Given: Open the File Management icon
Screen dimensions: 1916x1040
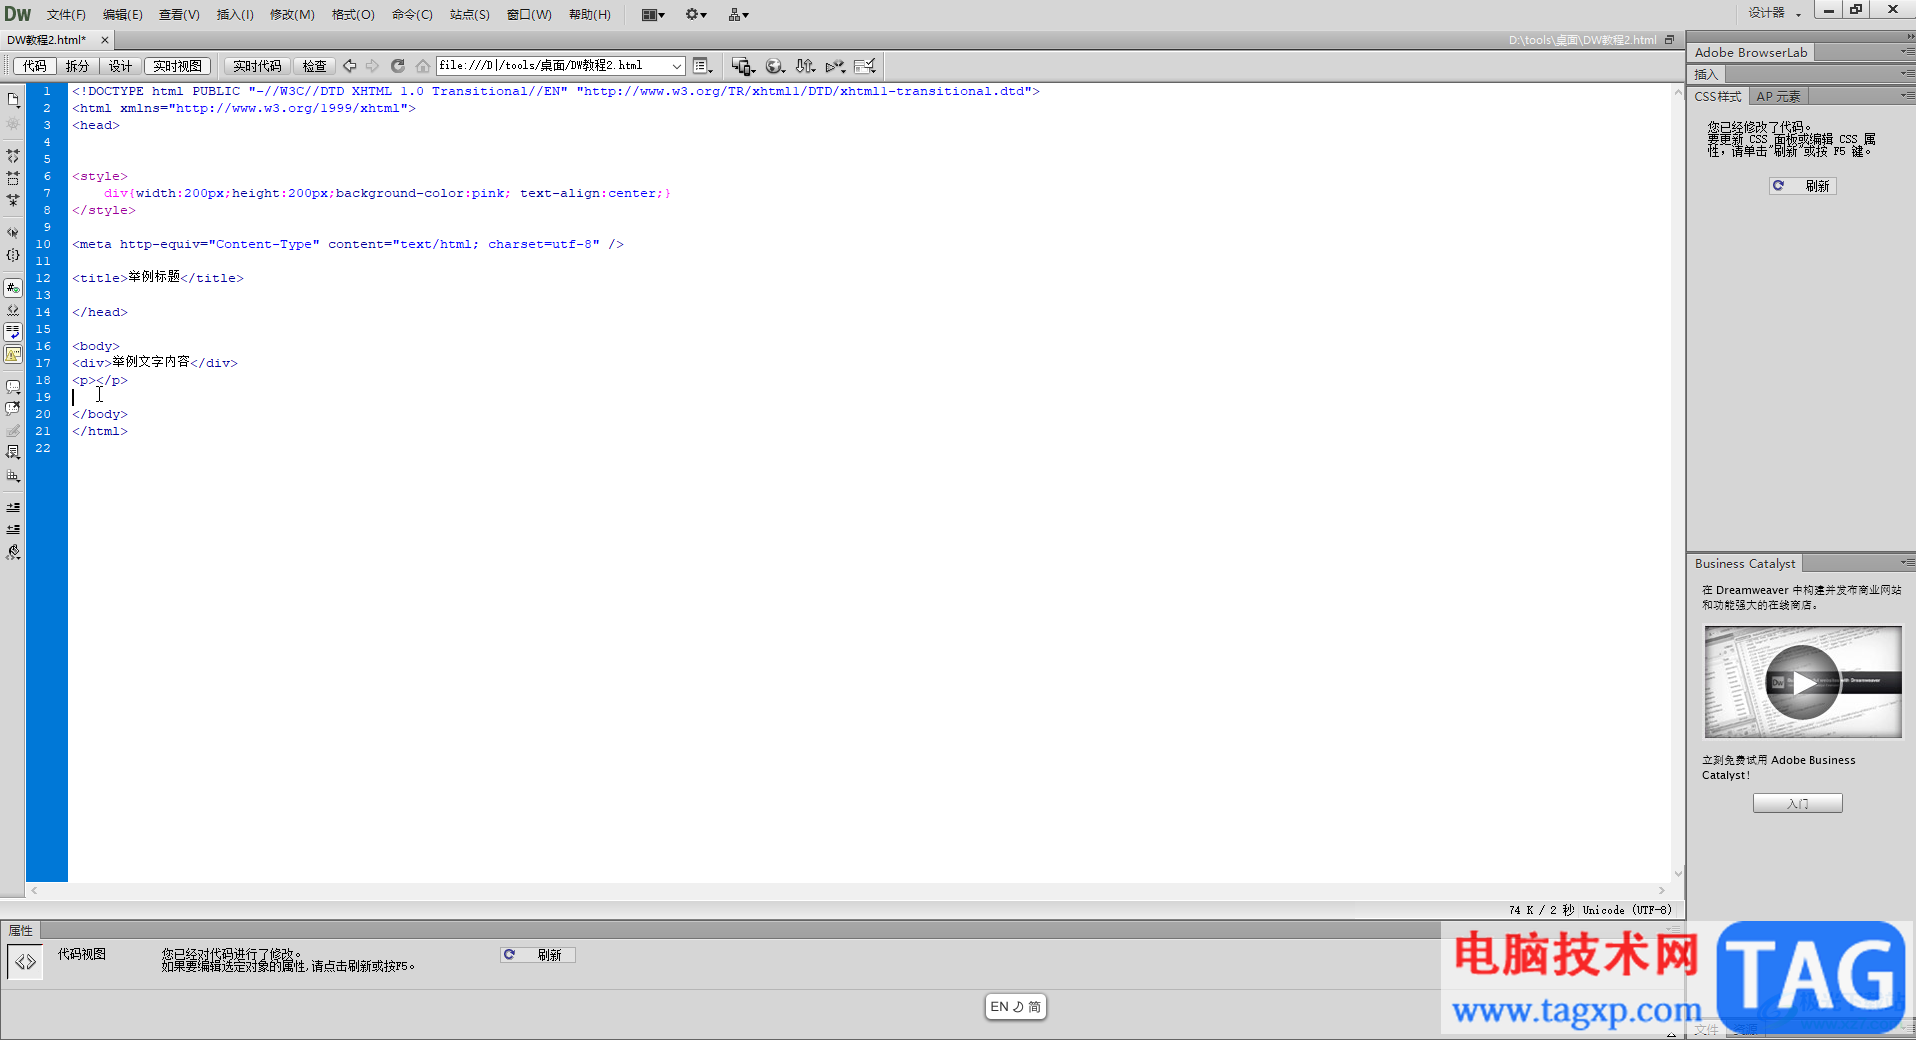Looking at the screenshot, I should coord(805,66).
